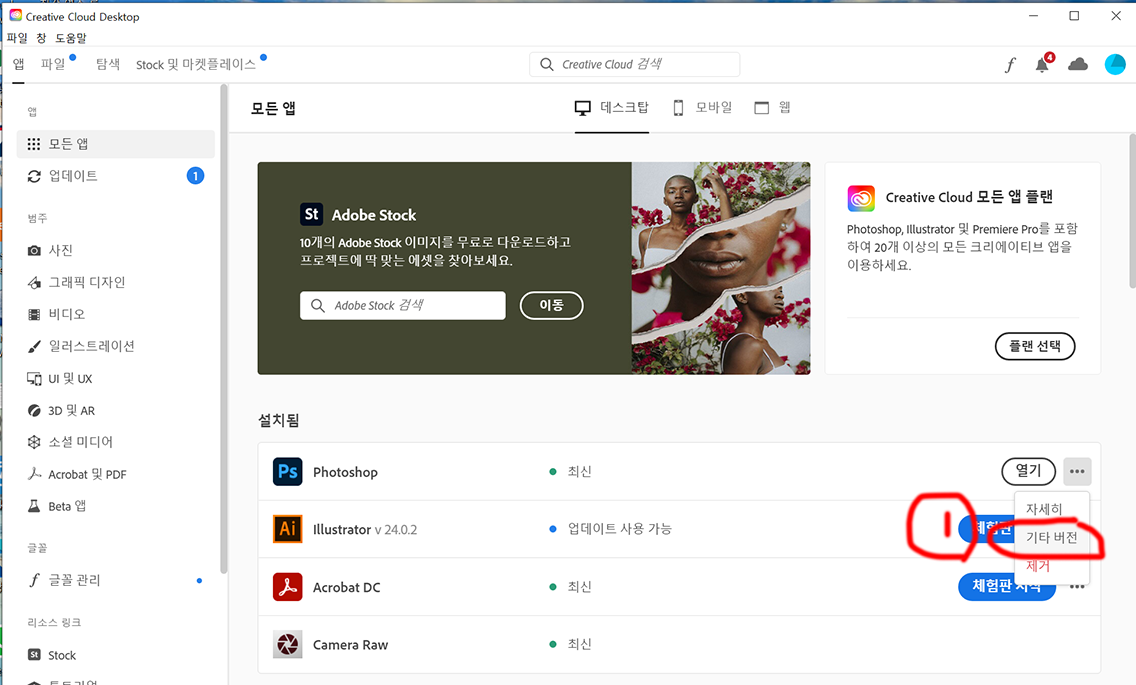This screenshot has height=685, width=1136.
Task: Open notifications bell with red badge
Action: pos(1043,64)
